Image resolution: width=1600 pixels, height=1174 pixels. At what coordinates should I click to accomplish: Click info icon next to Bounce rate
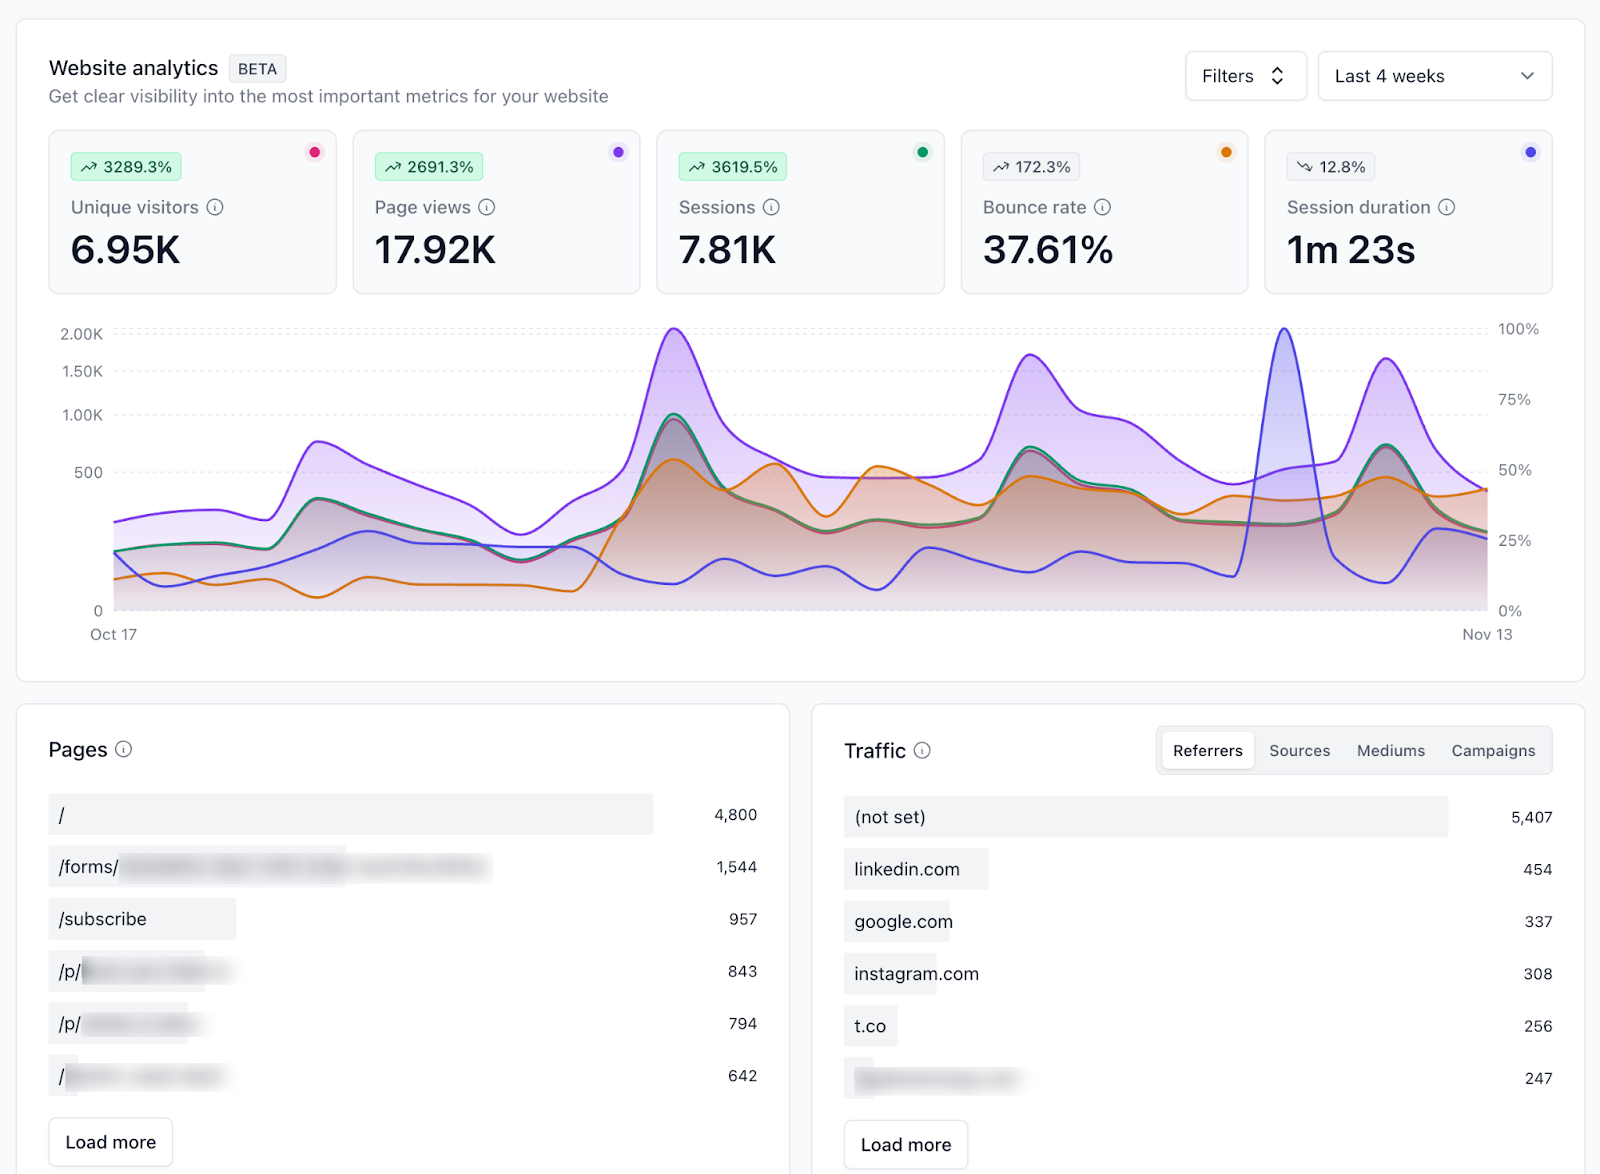tap(1102, 207)
